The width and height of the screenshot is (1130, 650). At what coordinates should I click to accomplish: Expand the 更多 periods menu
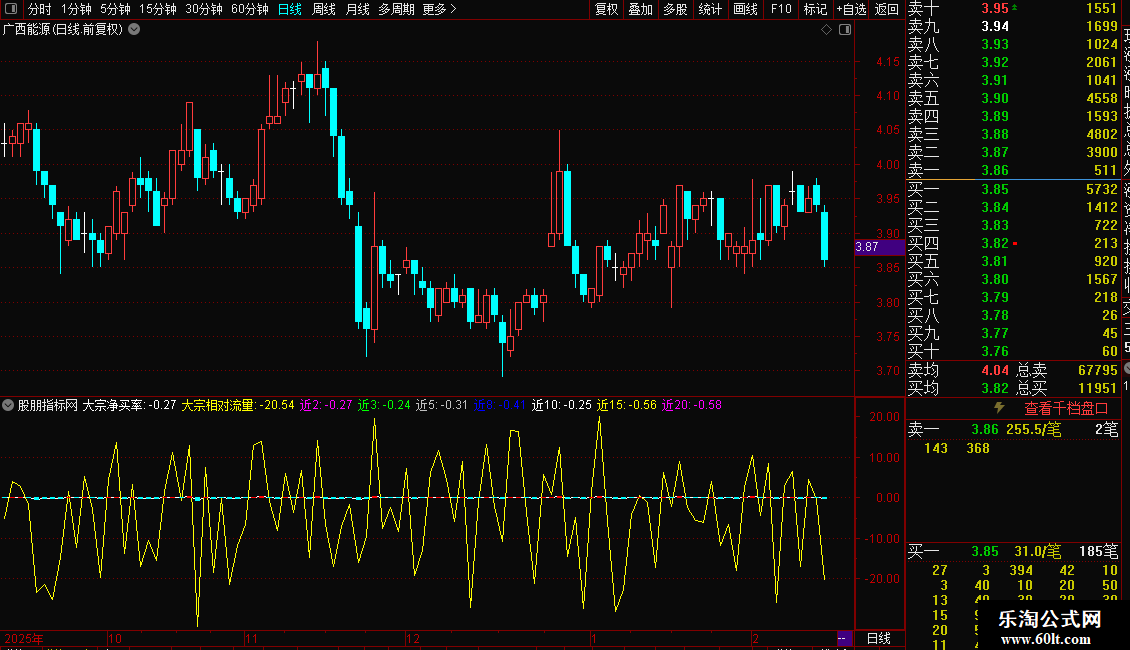440,9
